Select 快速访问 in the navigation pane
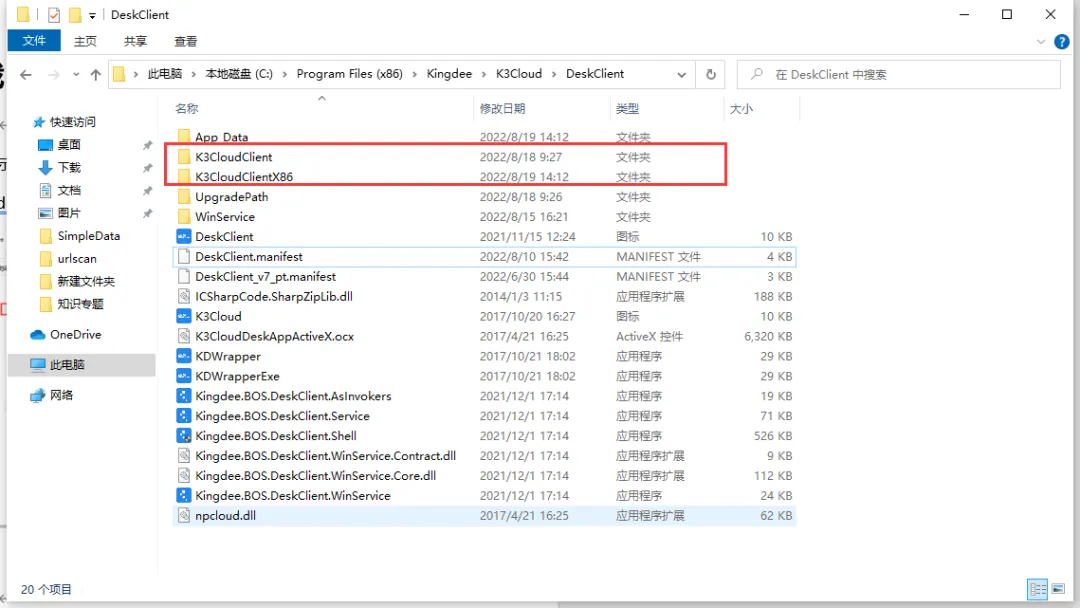The height and width of the screenshot is (608, 1080). coord(72,122)
